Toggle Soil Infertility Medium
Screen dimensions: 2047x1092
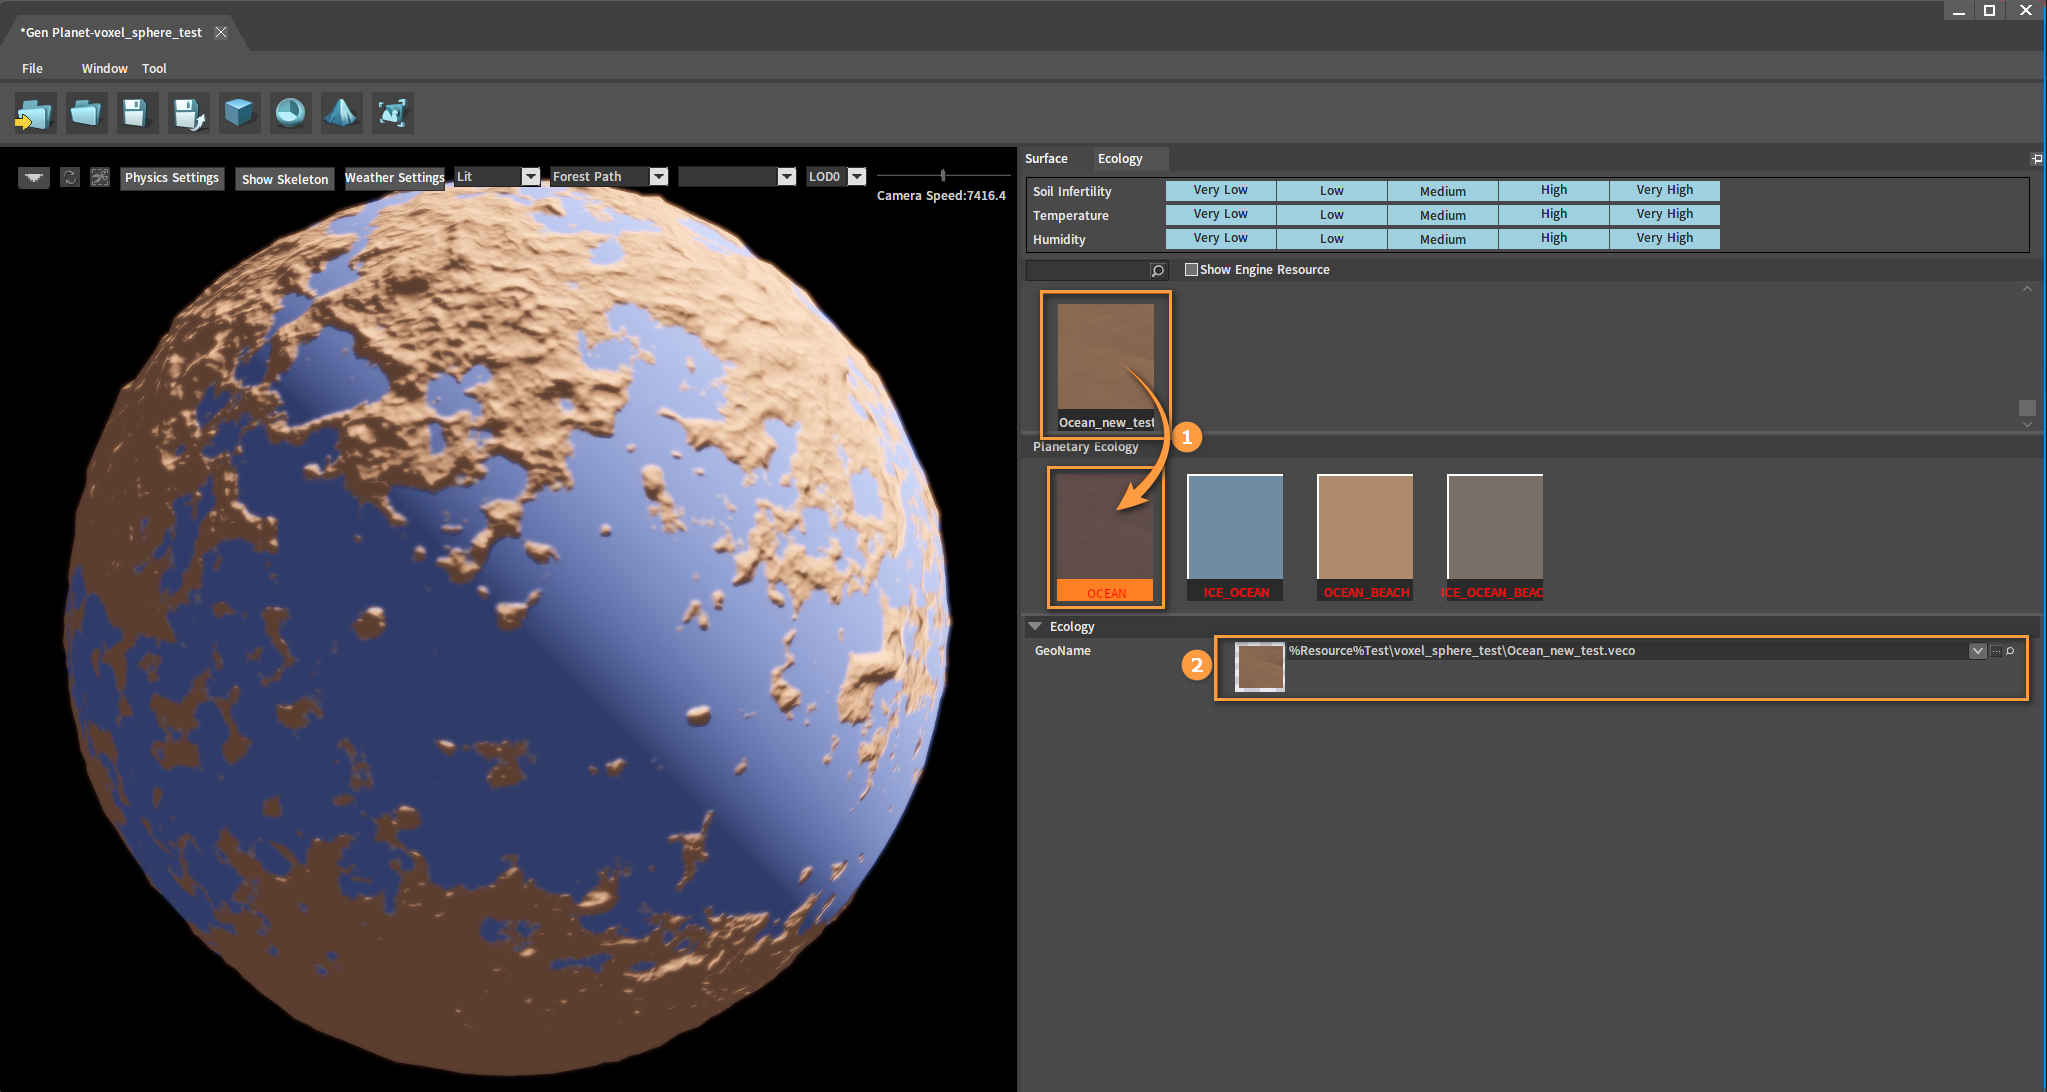click(1442, 190)
